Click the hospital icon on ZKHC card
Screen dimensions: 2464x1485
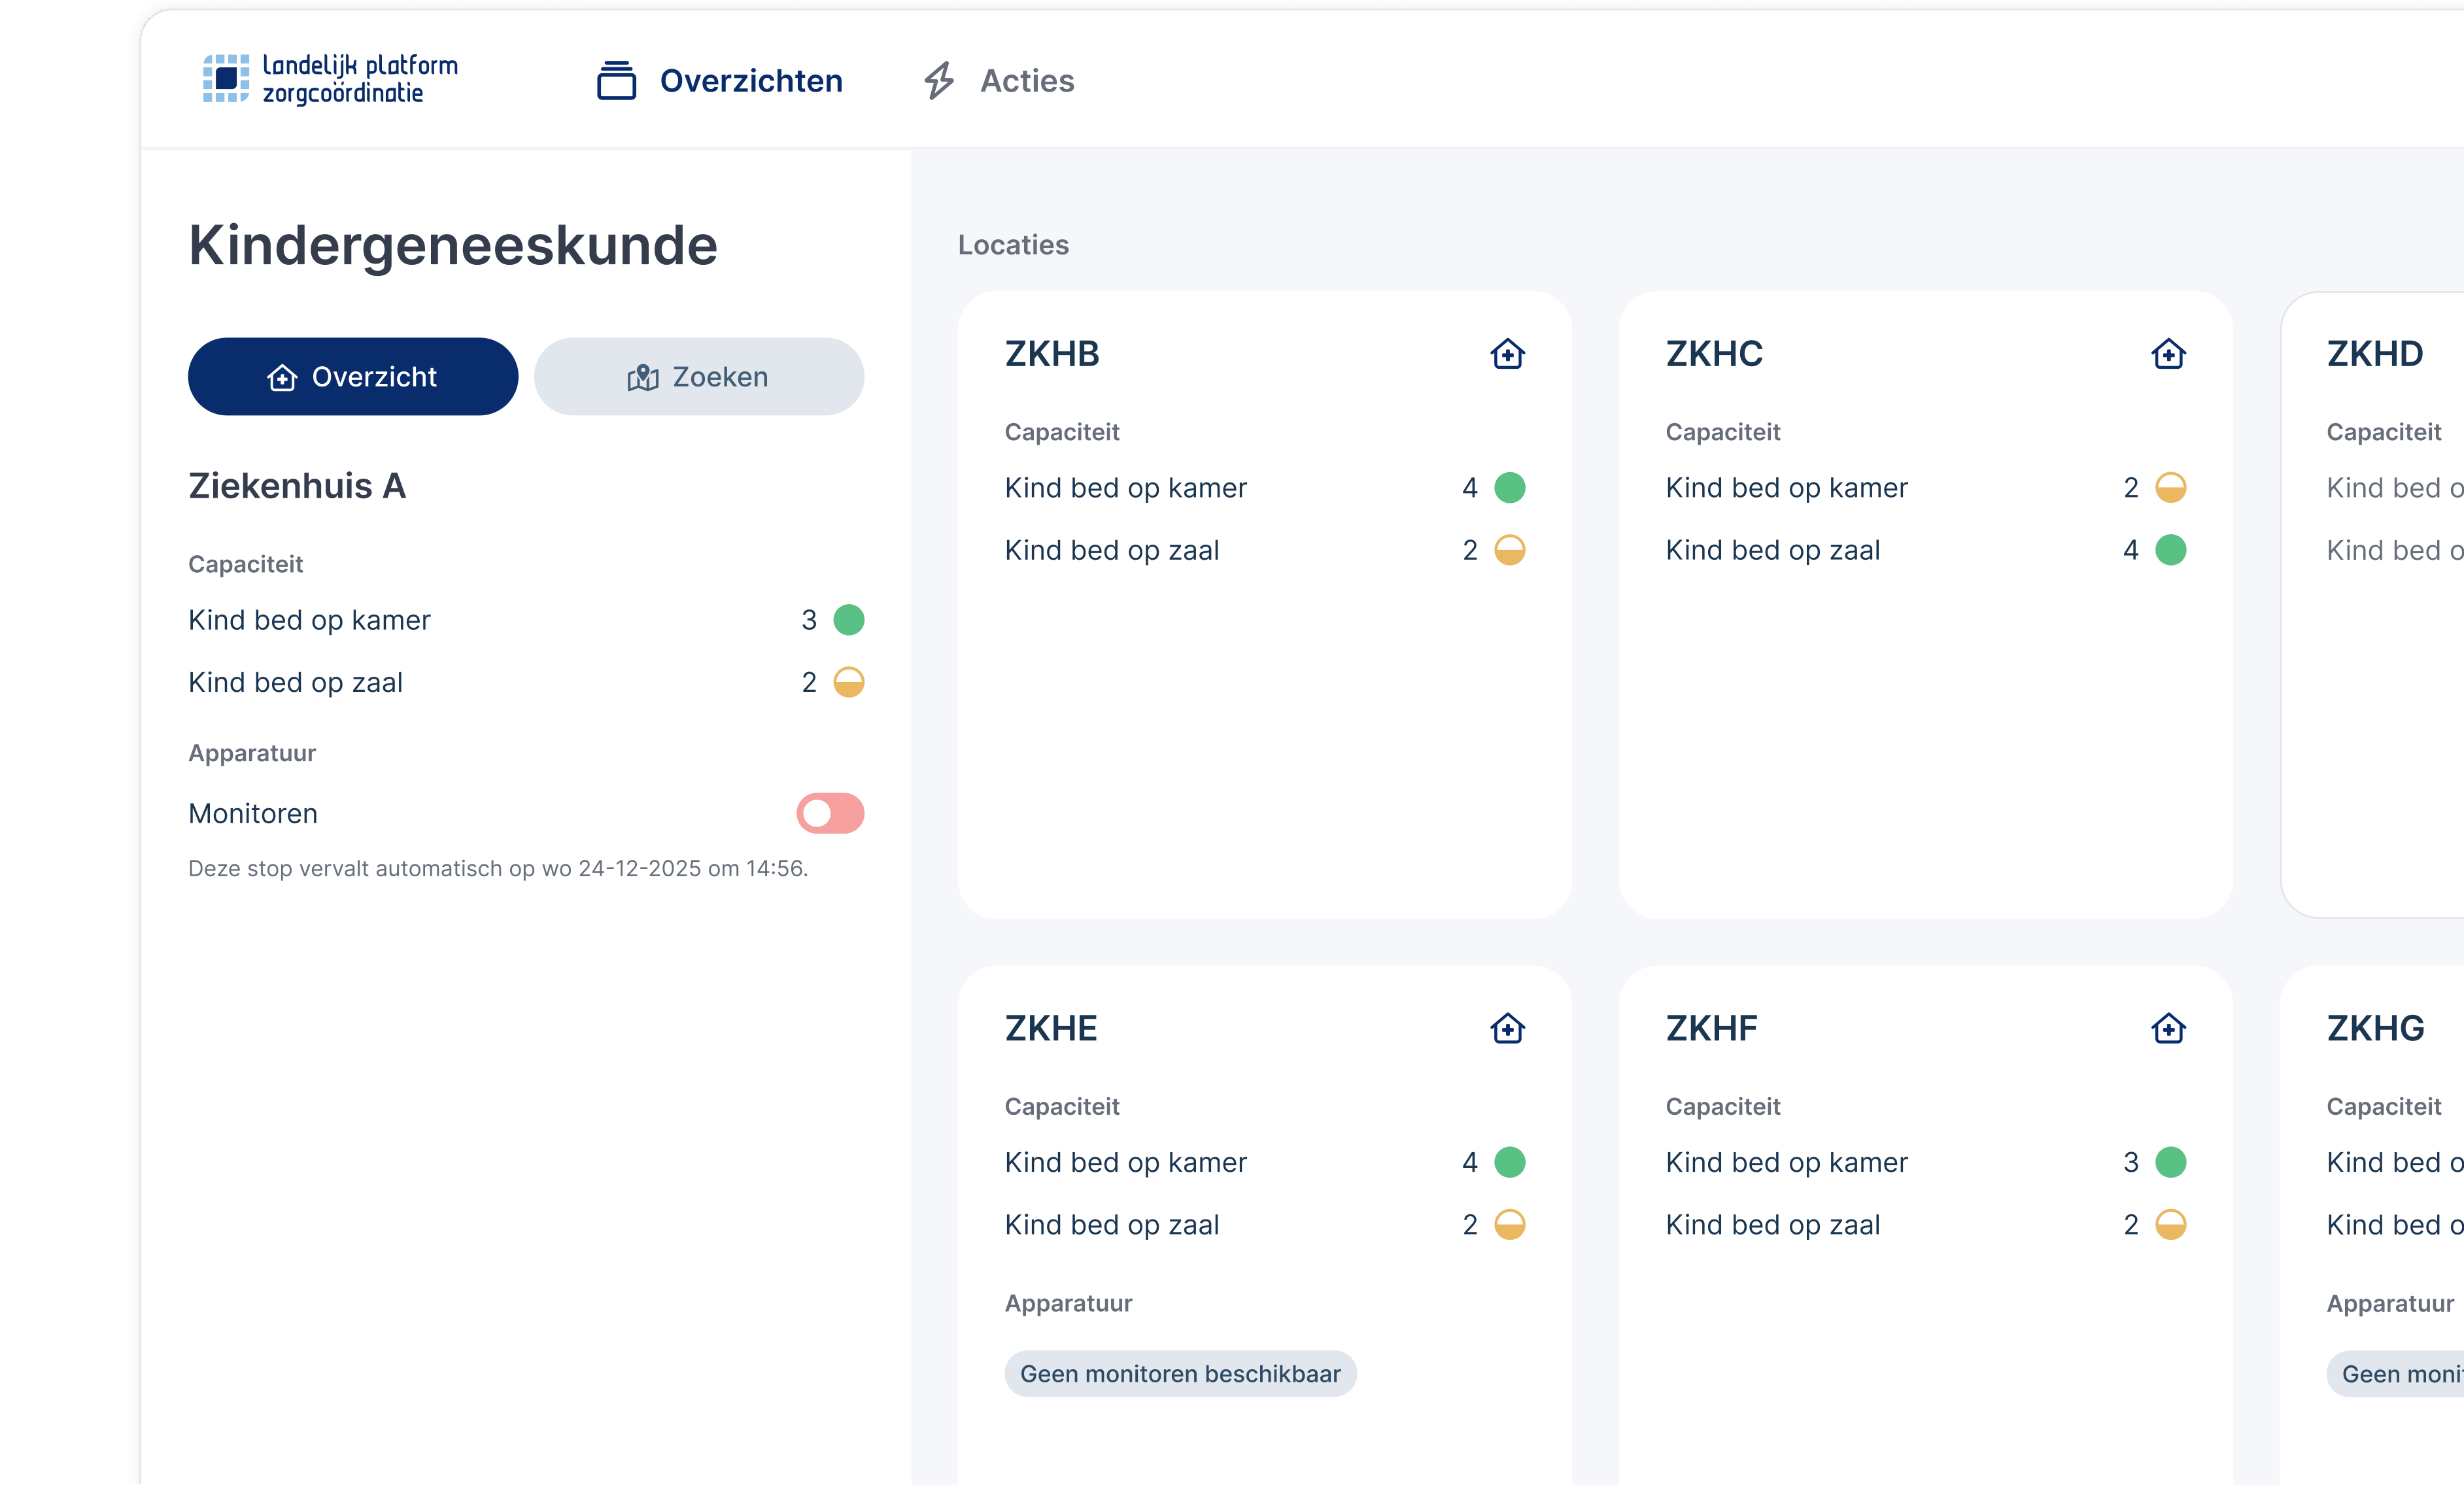pos(2168,354)
